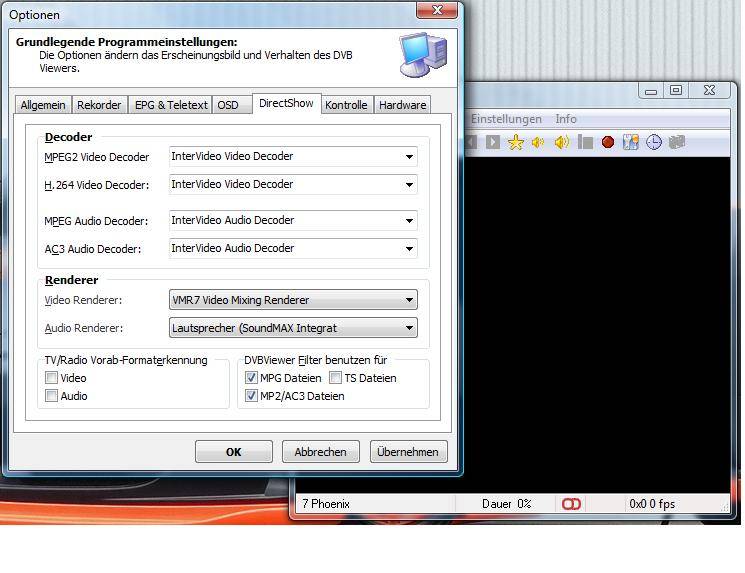
Task: Expand the Video Renderer dropdown
Action: pos(293,300)
